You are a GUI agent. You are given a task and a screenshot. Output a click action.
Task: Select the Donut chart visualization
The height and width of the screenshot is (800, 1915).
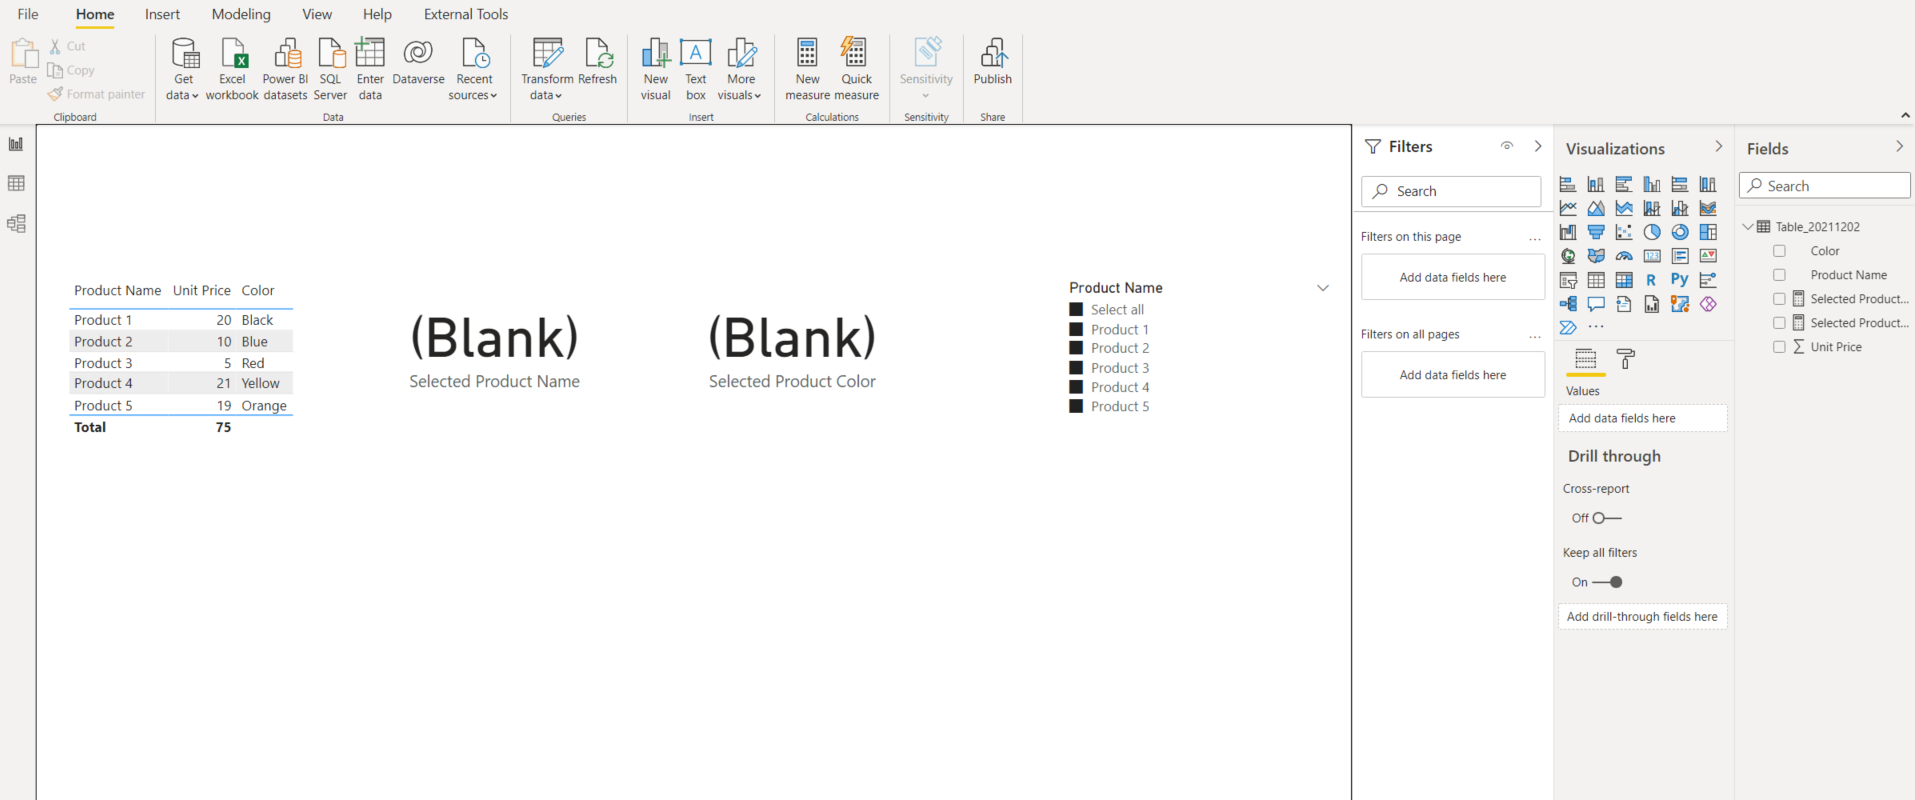pyautogui.click(x=1680, y=232)
